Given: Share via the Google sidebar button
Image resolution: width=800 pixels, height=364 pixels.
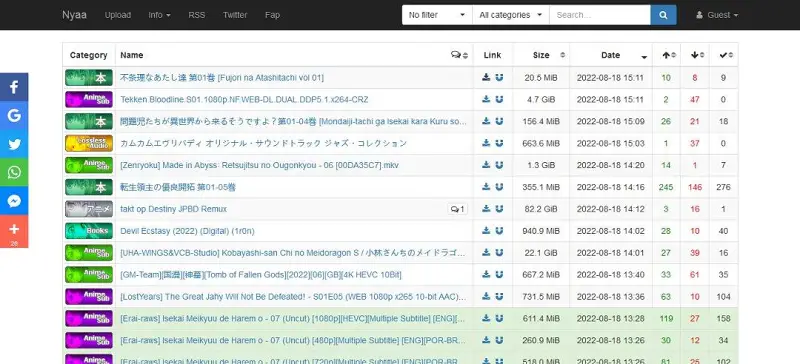Looking at the screenshot, I should tap(14, 115).
